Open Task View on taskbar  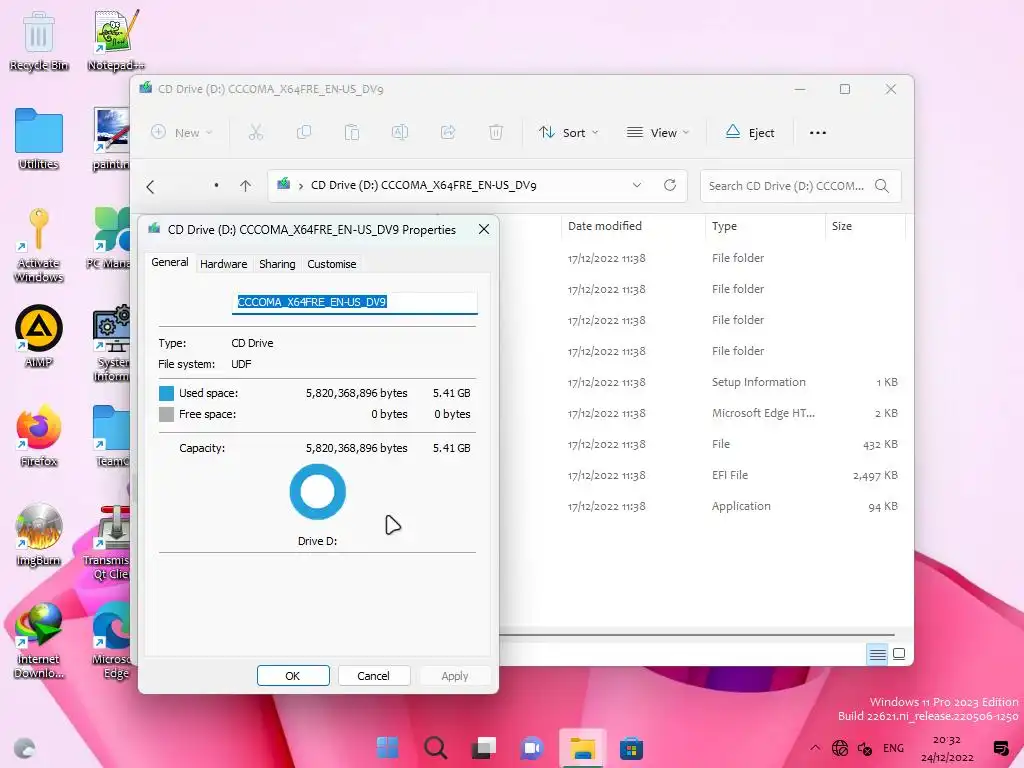click(x=484, y=748)
